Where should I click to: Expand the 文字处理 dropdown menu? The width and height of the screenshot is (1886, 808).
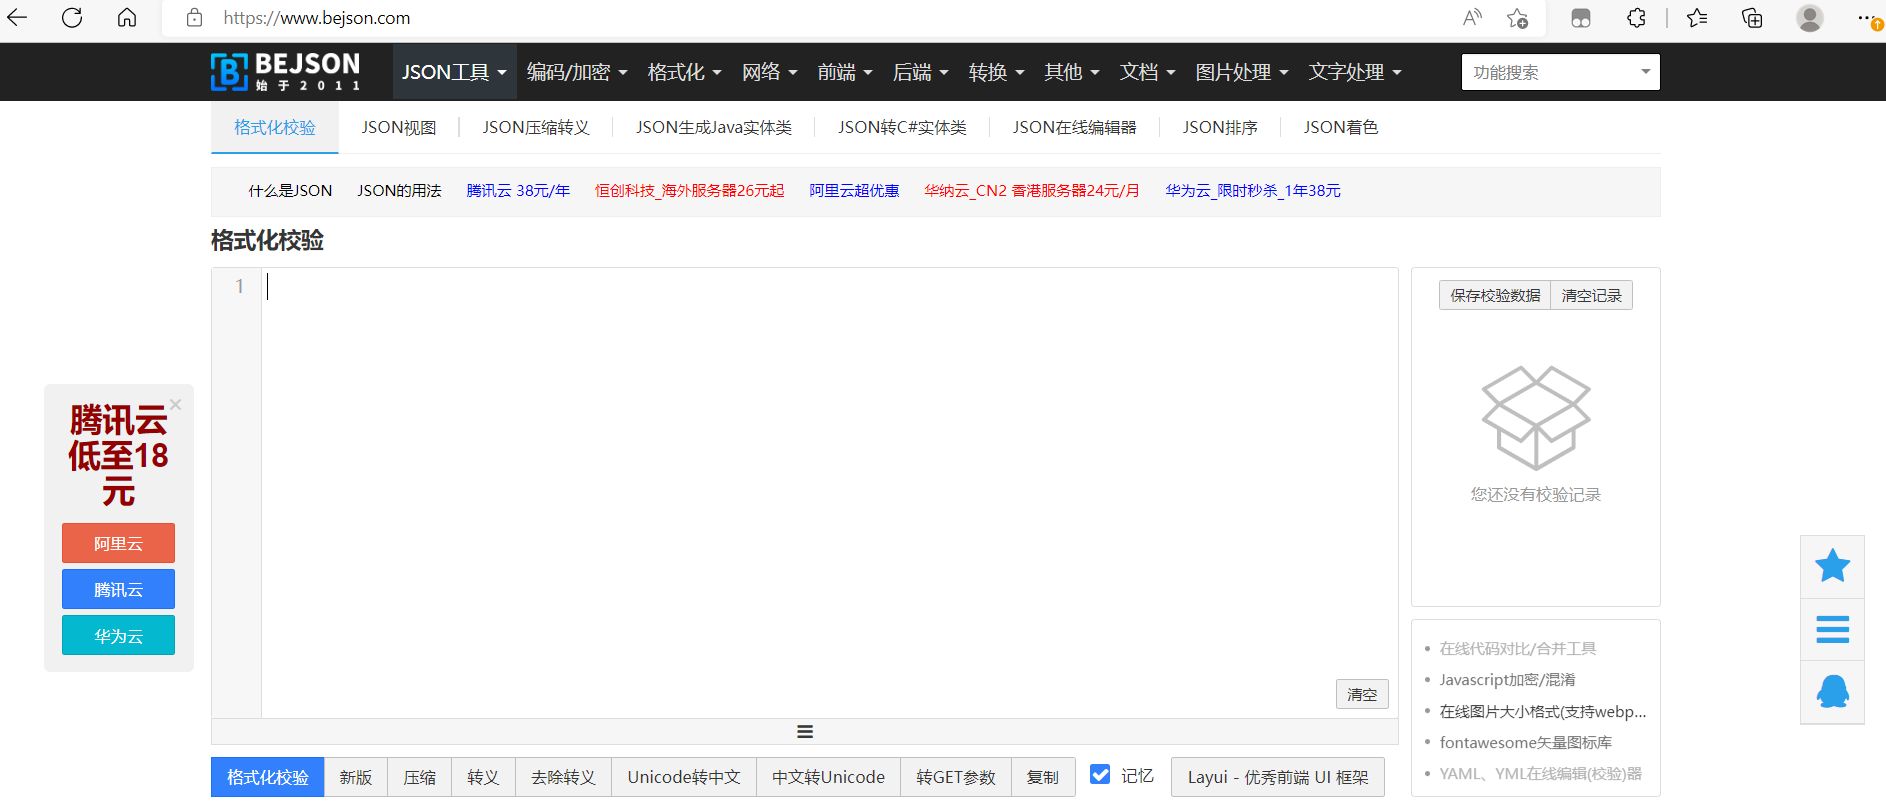click(1355, 72)
